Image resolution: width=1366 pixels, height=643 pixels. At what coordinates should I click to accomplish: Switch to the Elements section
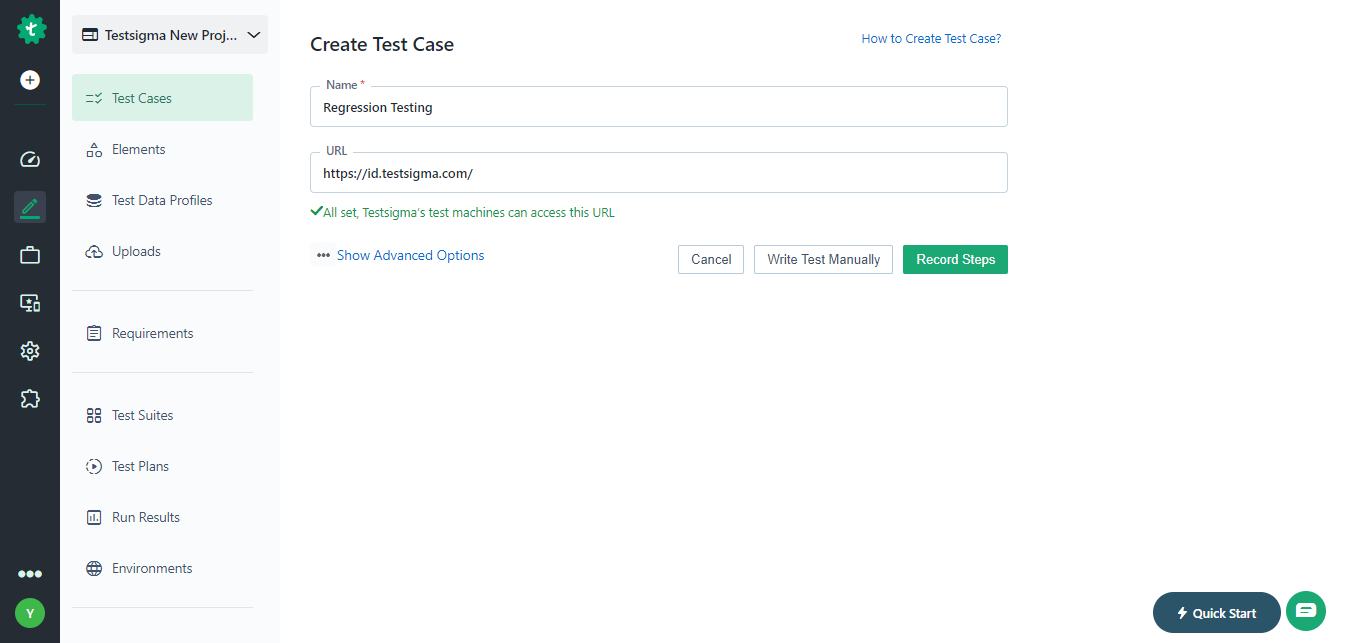(138, 149)
